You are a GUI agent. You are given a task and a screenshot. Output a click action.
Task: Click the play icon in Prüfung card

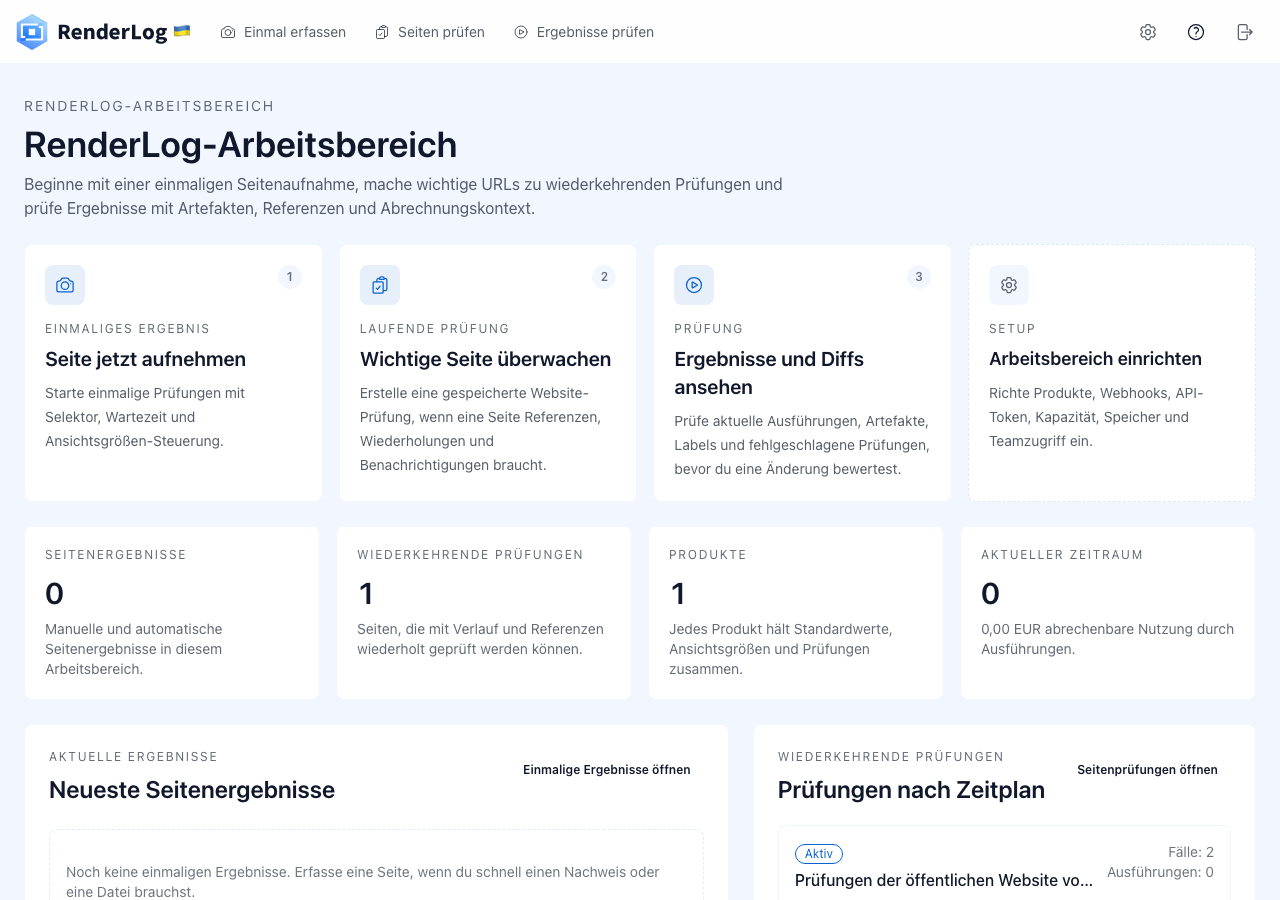click(x=694, y=285)
